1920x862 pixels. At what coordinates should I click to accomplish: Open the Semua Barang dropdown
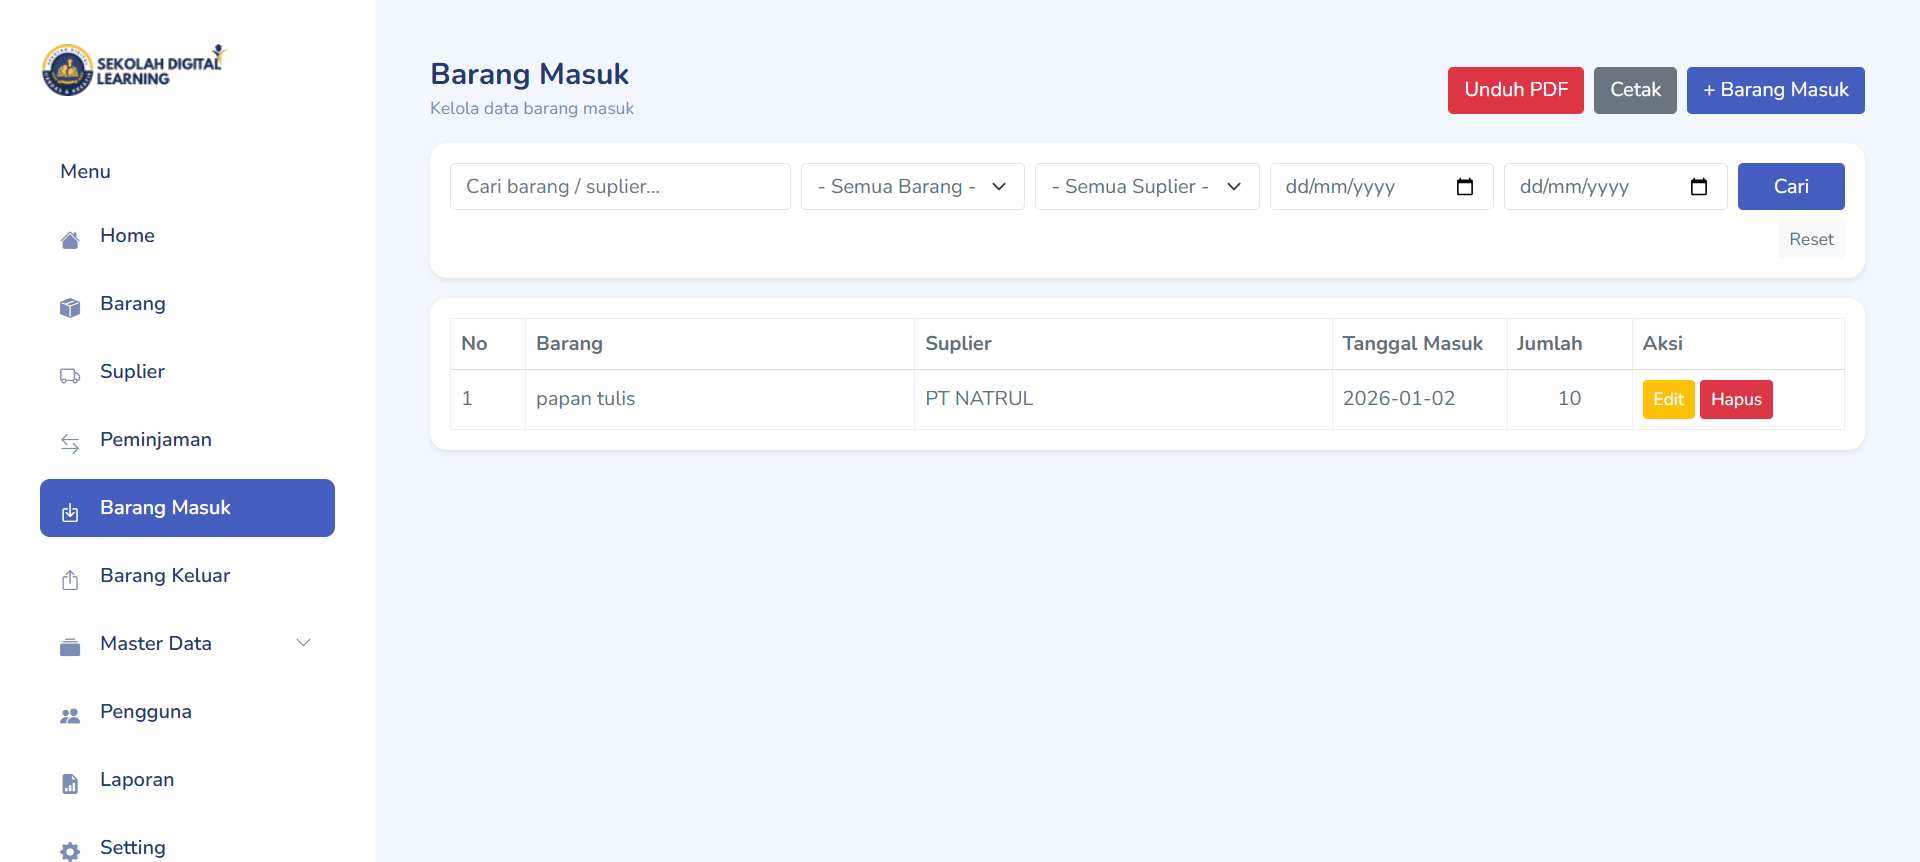[x=912, y=187]
